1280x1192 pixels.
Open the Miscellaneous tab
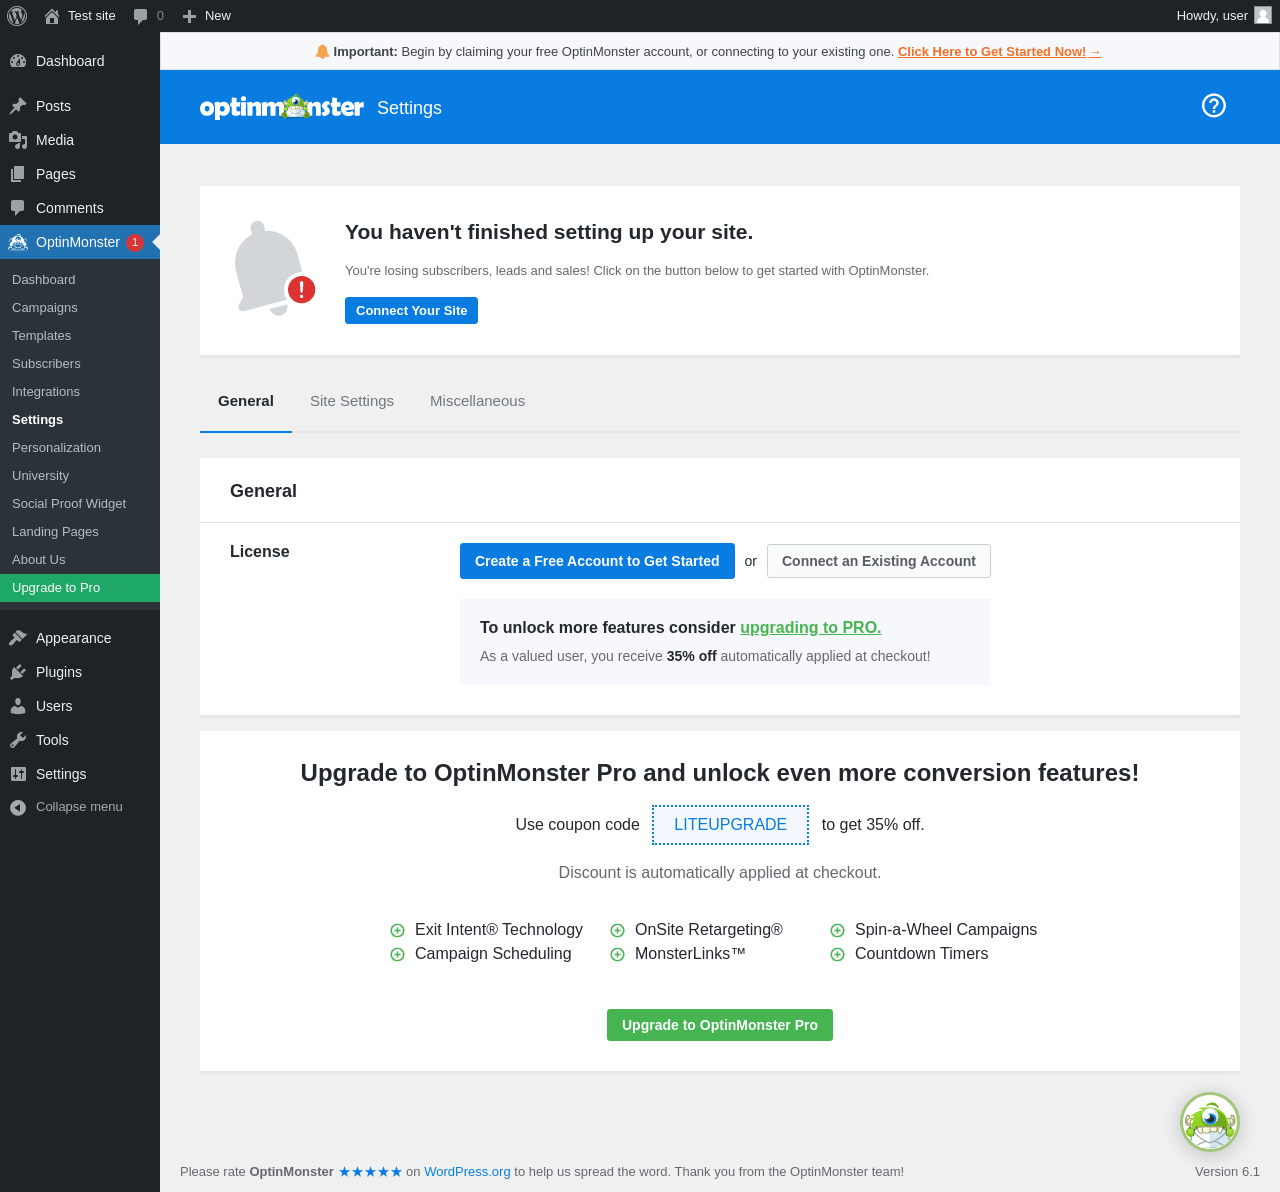[477, 401]
